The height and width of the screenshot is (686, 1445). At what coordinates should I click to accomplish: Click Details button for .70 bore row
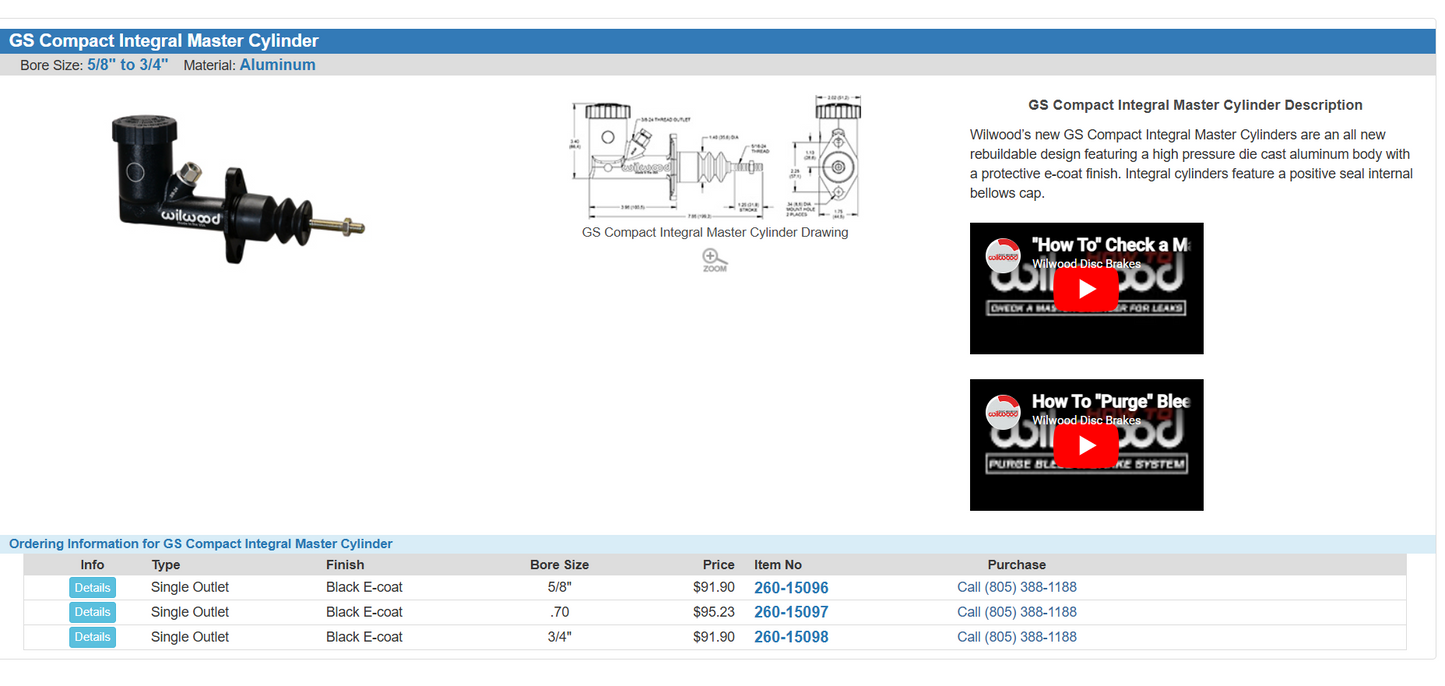coord(92,612)
